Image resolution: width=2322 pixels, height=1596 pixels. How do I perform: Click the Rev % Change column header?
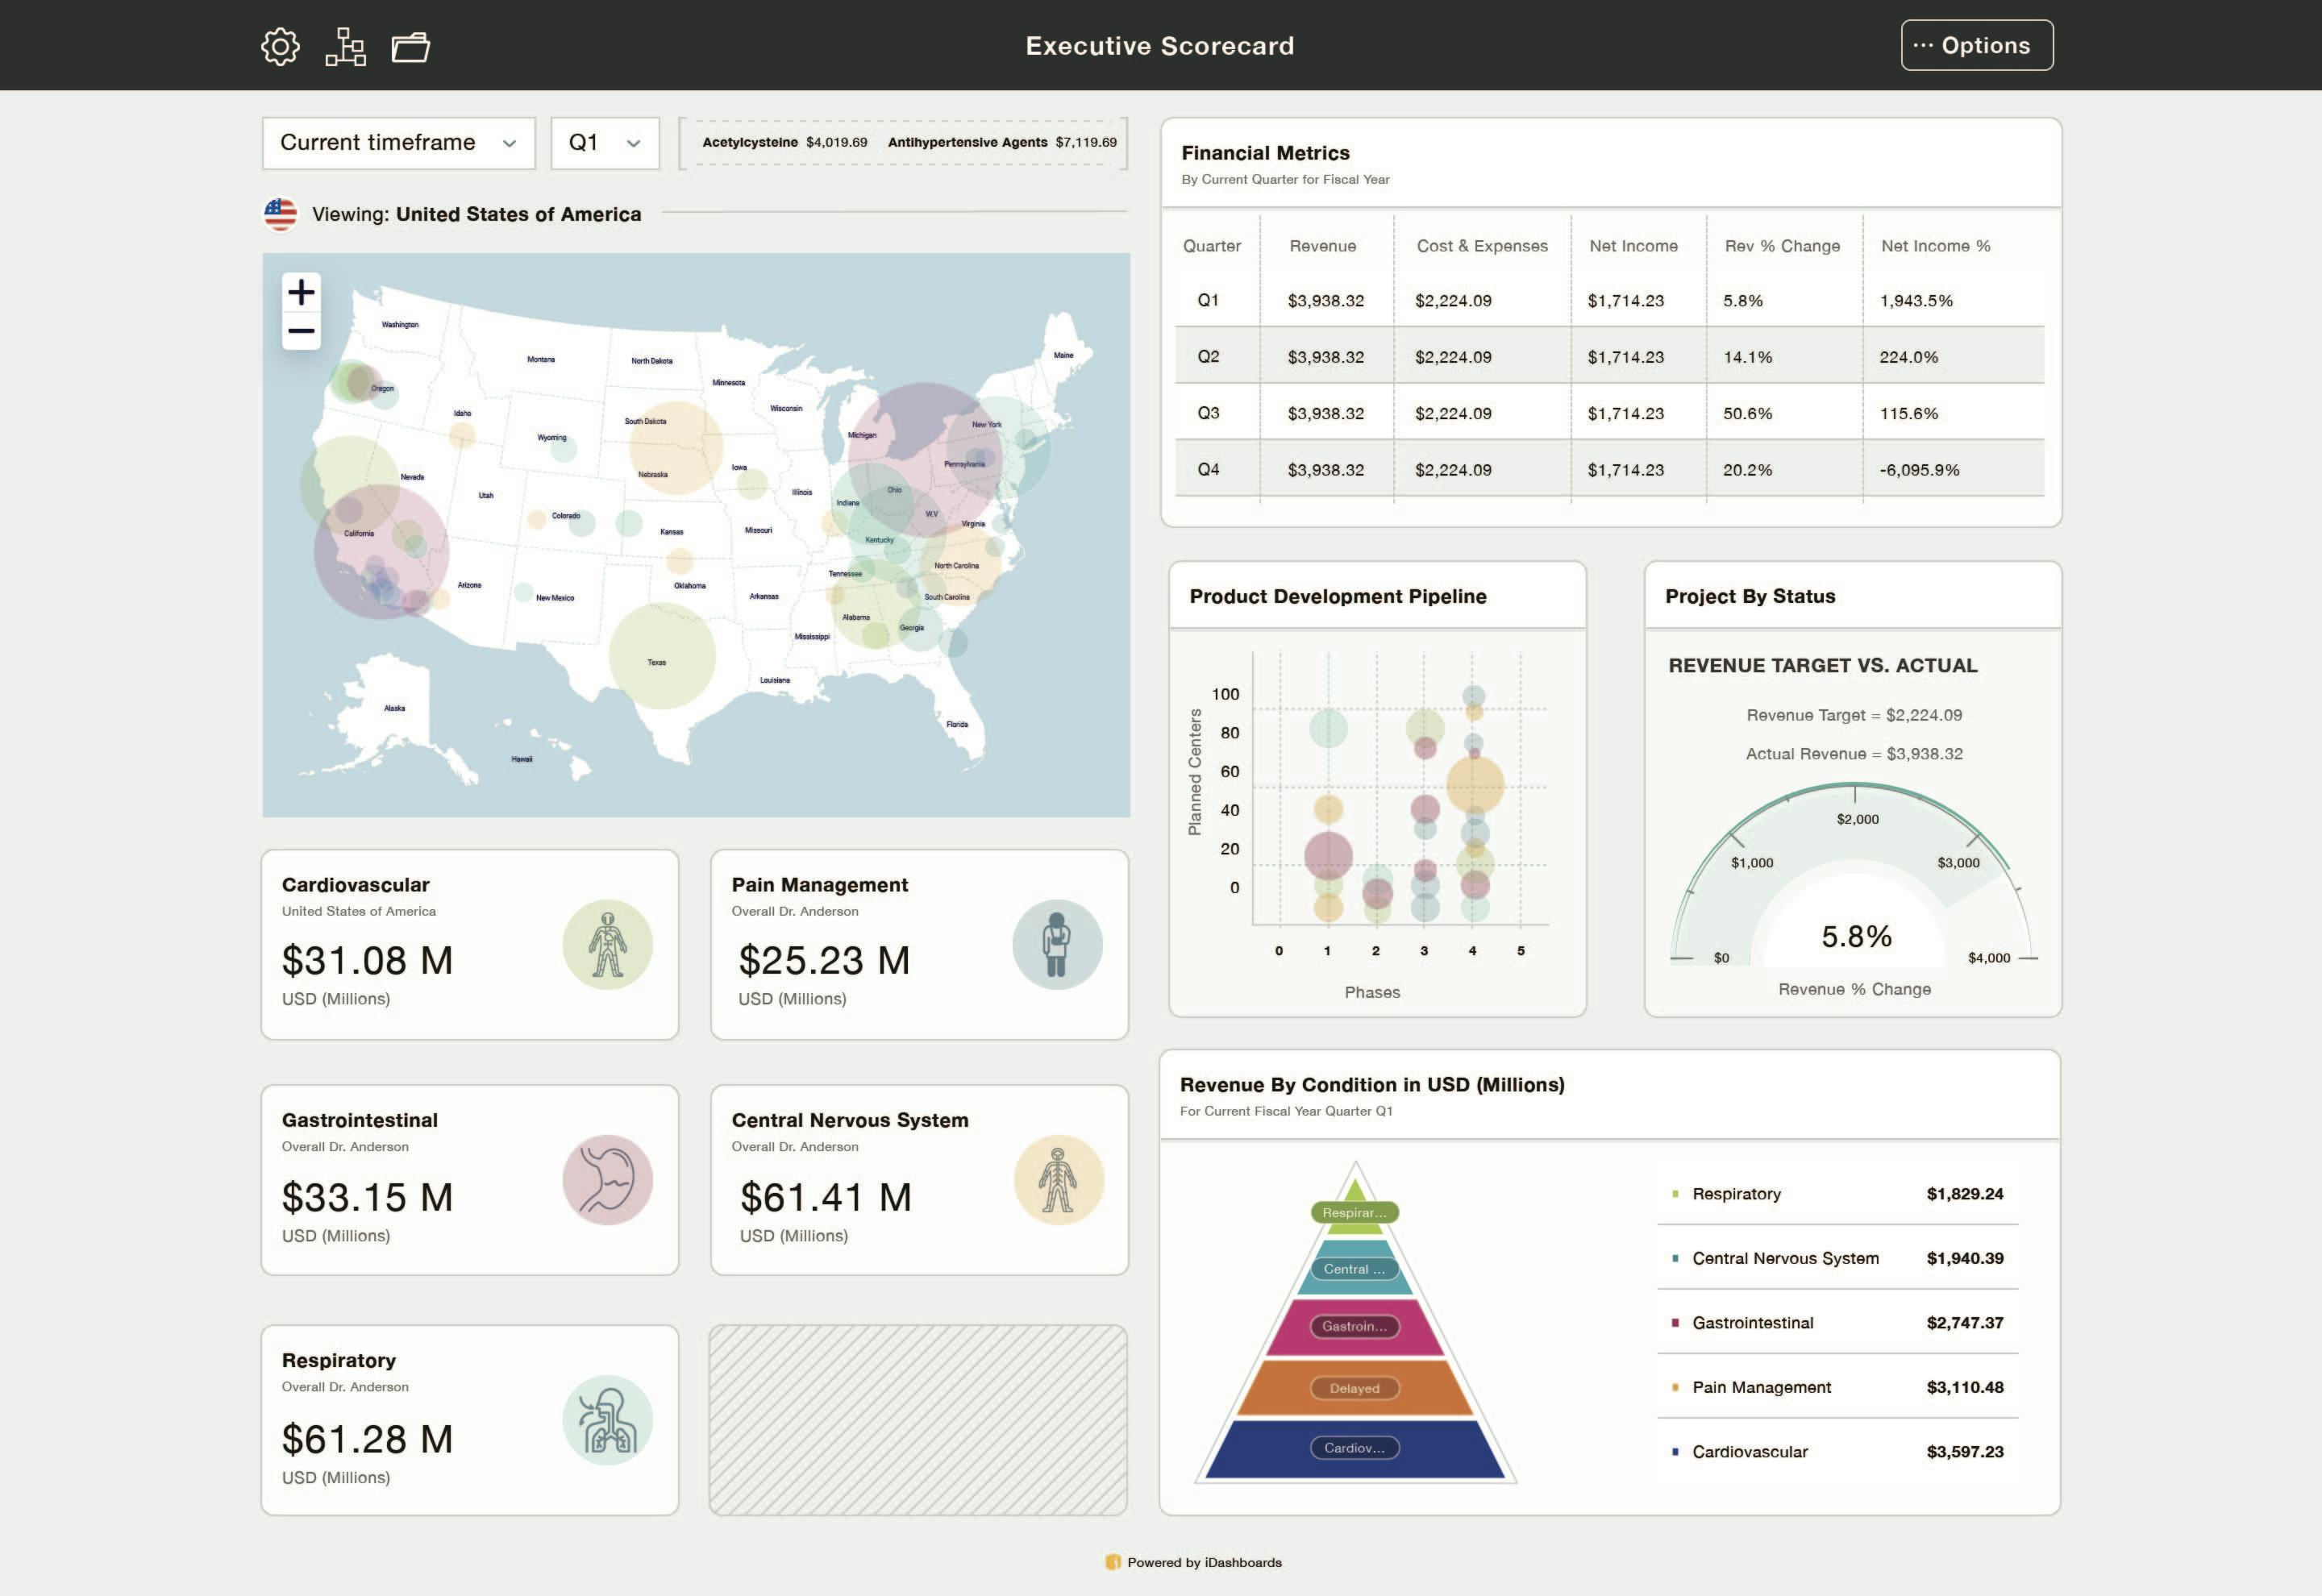1781,246
